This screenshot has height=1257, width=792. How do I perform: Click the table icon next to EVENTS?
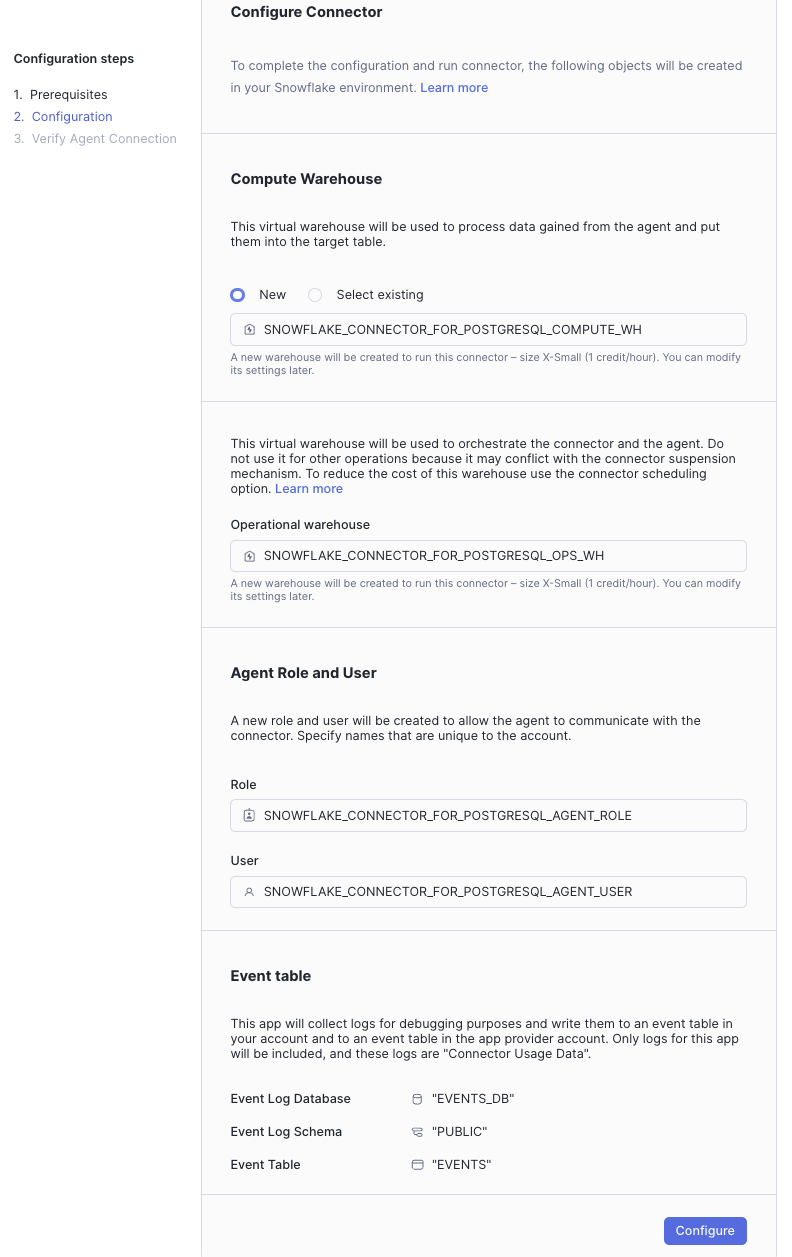[417, 1164]
